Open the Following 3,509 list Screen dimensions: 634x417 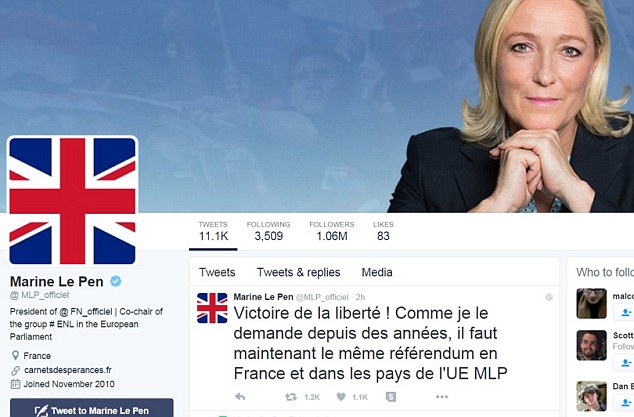(268, 231)
